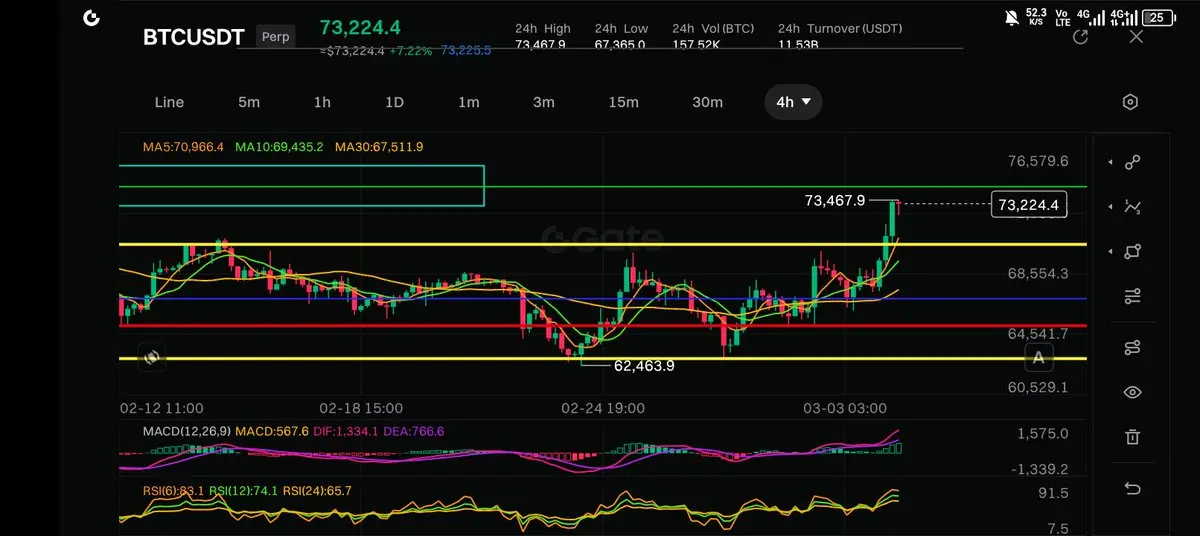Delete drawings with the trash icon
1200x536 pixels.
[1132, 437]
